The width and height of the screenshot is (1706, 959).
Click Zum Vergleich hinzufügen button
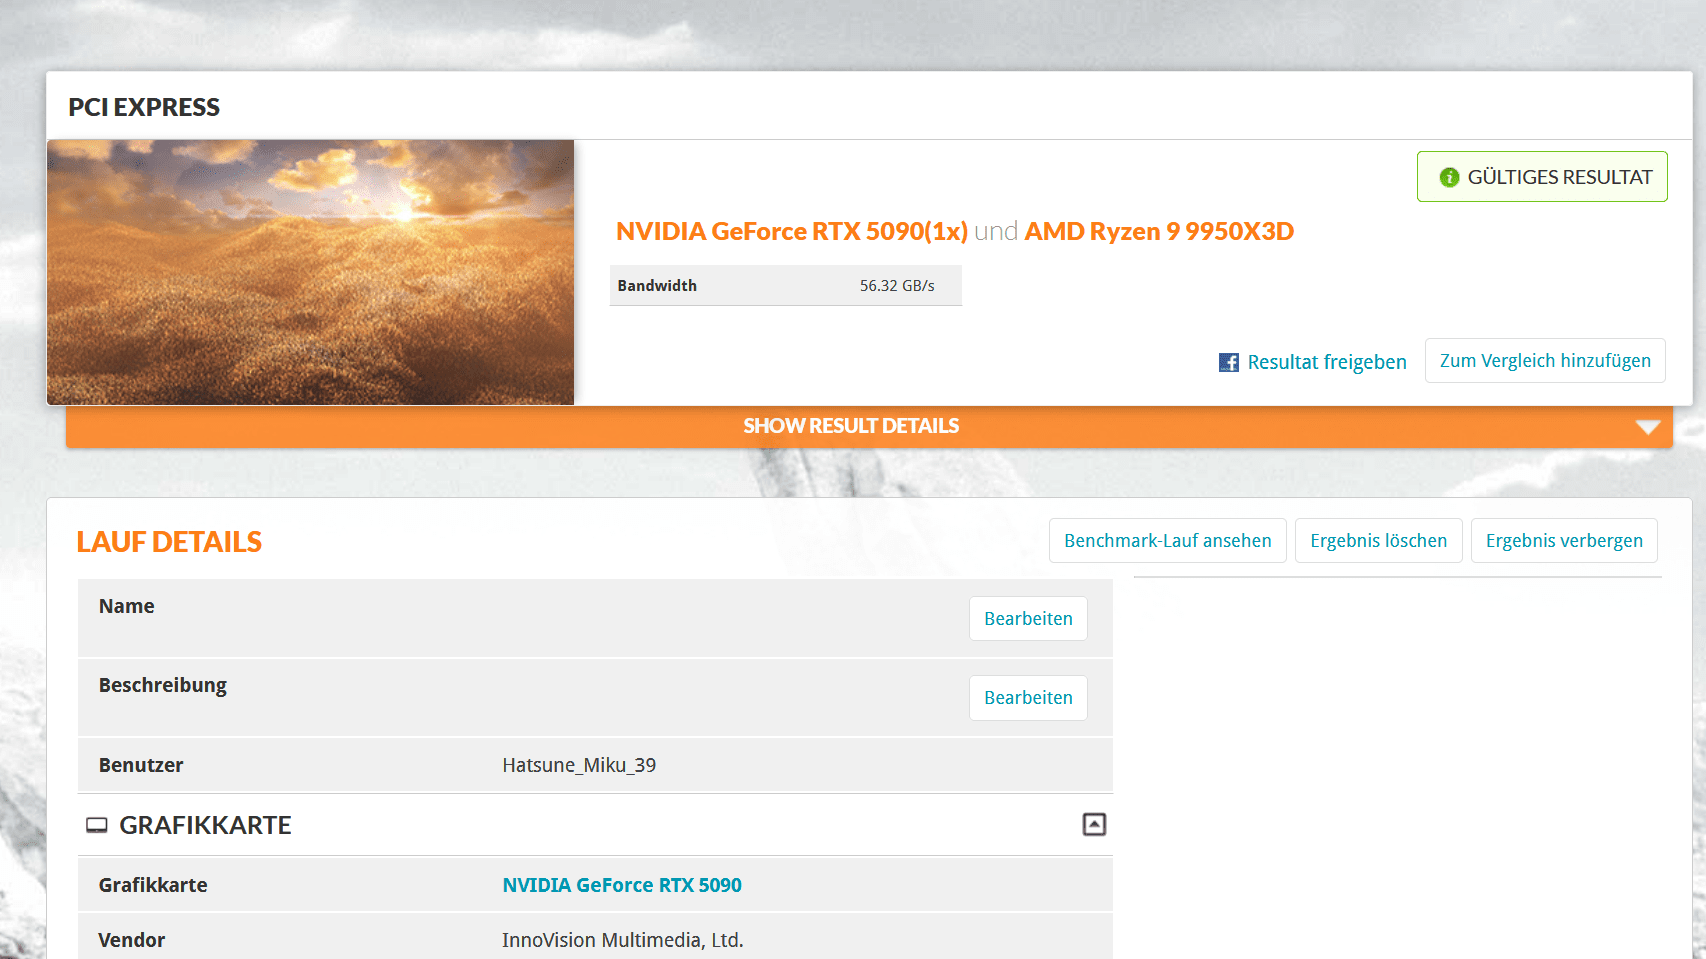[x=1545, y=360]
